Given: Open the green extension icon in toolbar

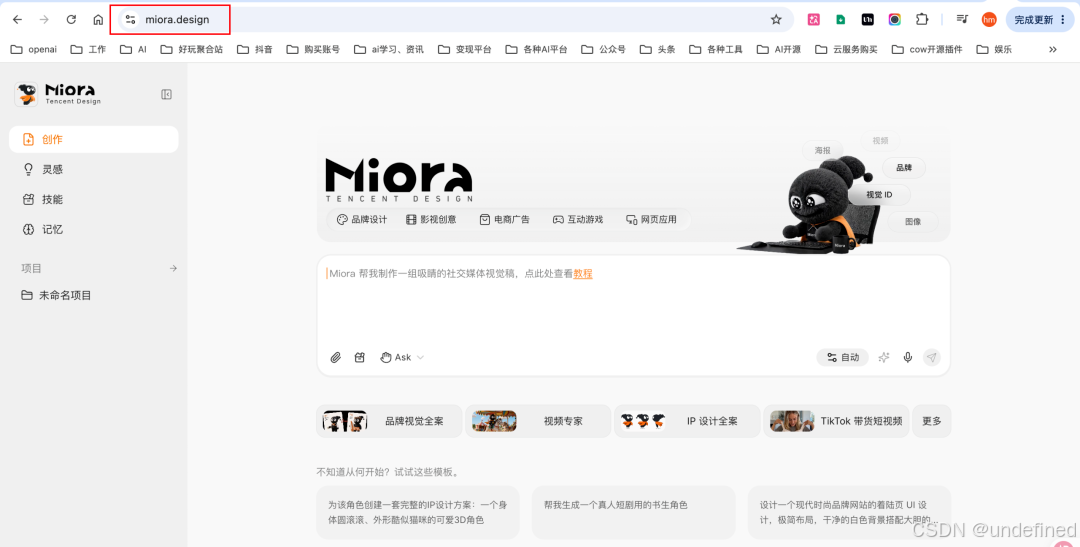Looking at the screenshot, I should click(841, 19).
